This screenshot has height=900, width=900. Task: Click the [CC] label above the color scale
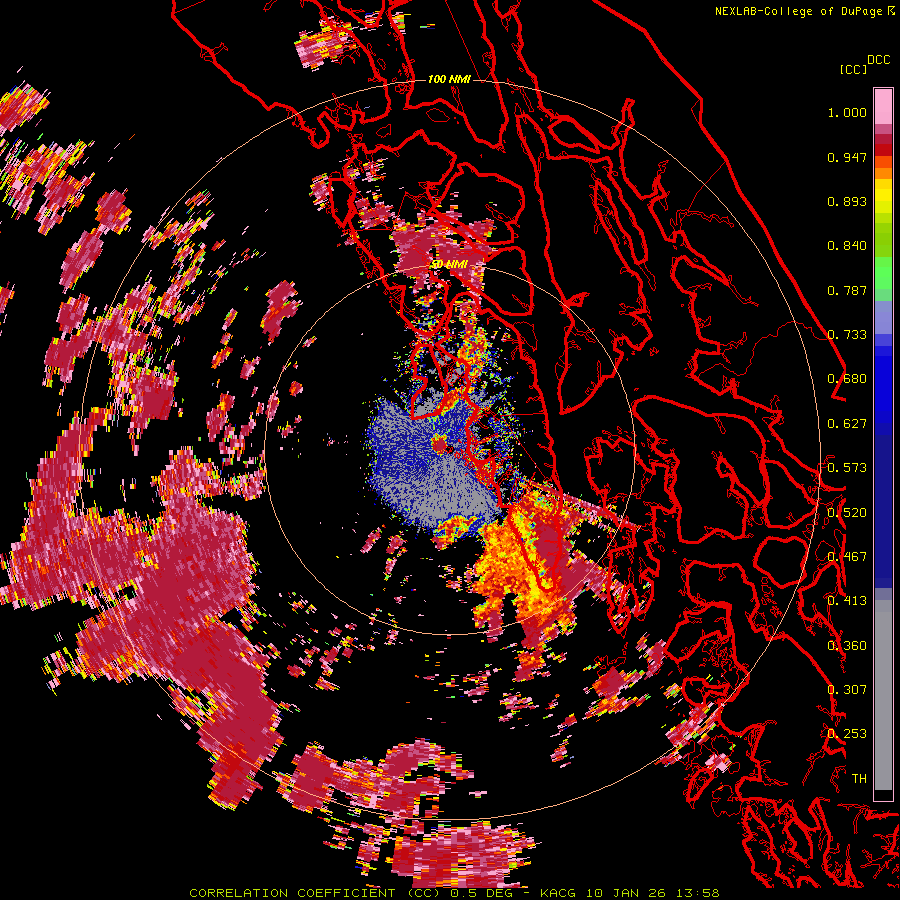(x=854, y=69)
